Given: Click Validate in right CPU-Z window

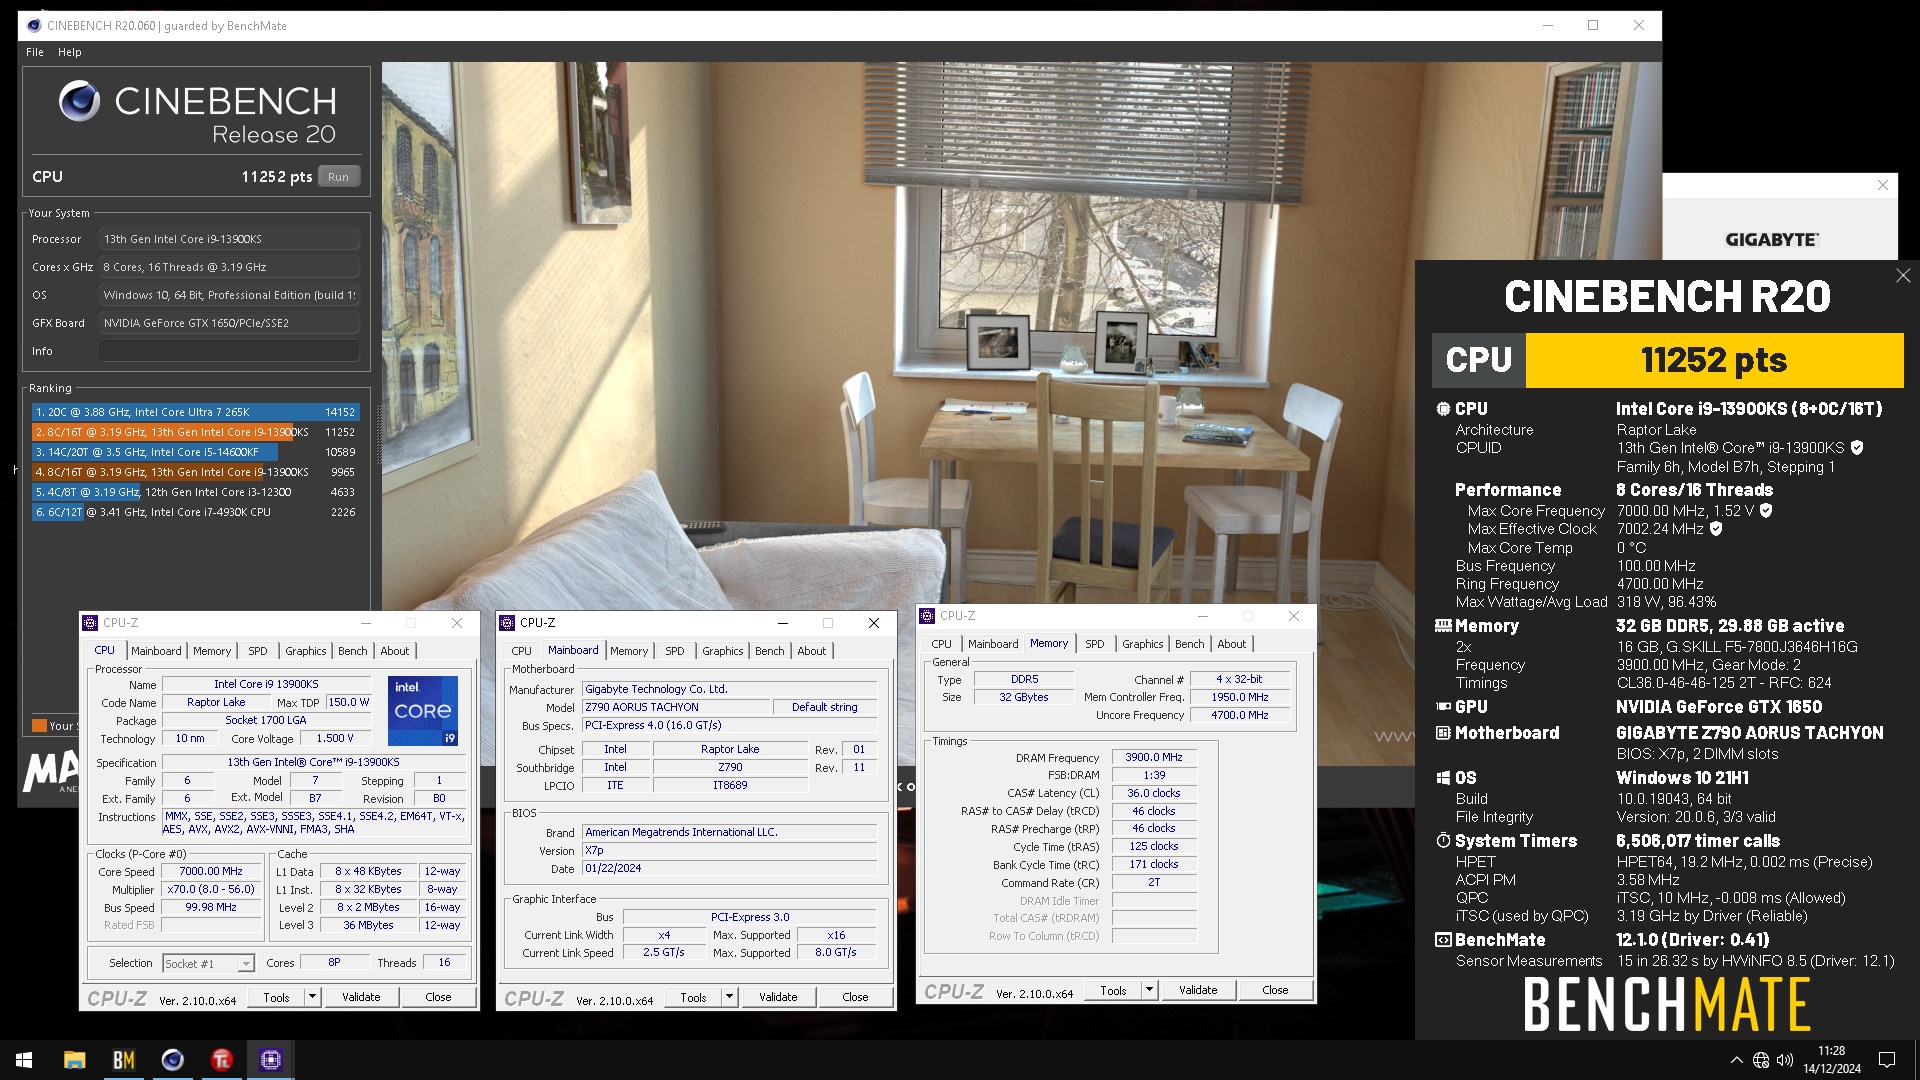Looking at the screenshot, I should tap(1198, 990).
